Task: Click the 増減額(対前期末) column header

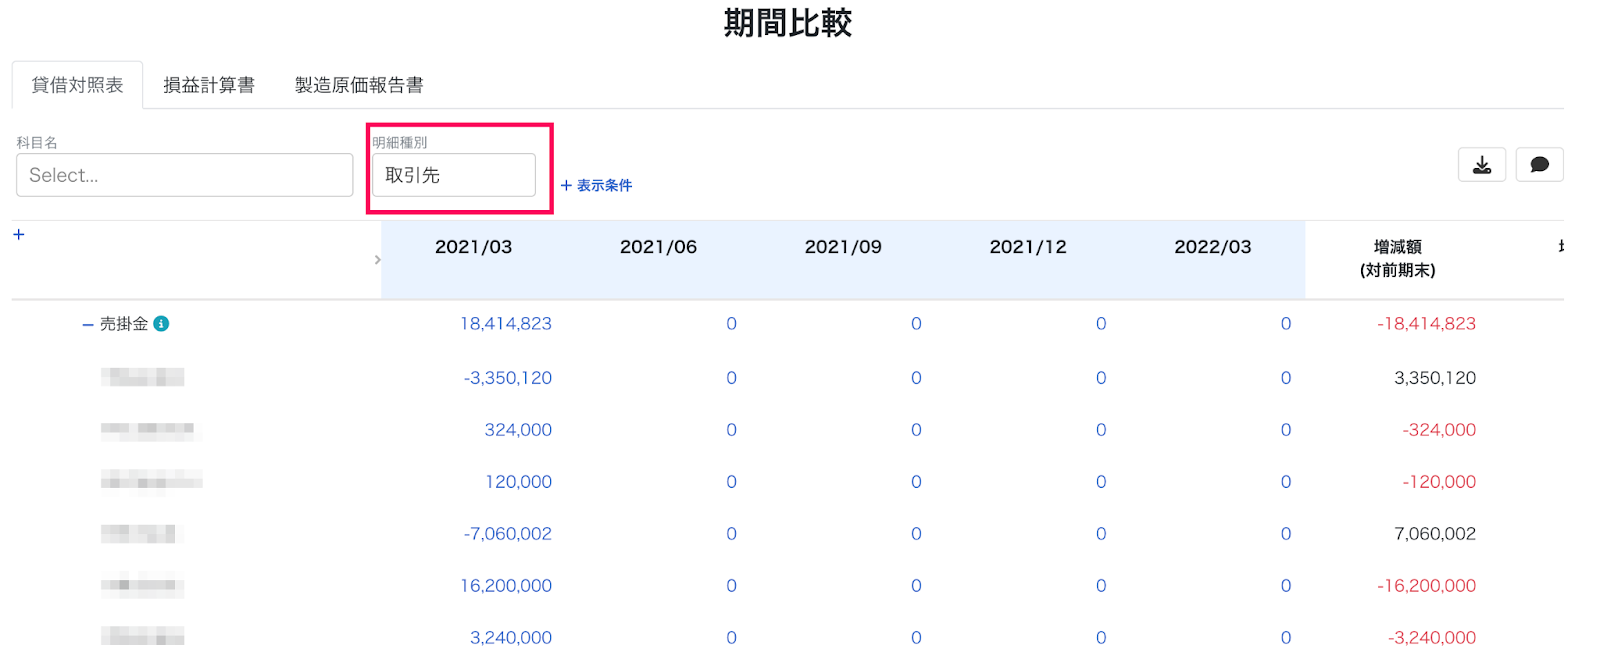Action: 1397,259
